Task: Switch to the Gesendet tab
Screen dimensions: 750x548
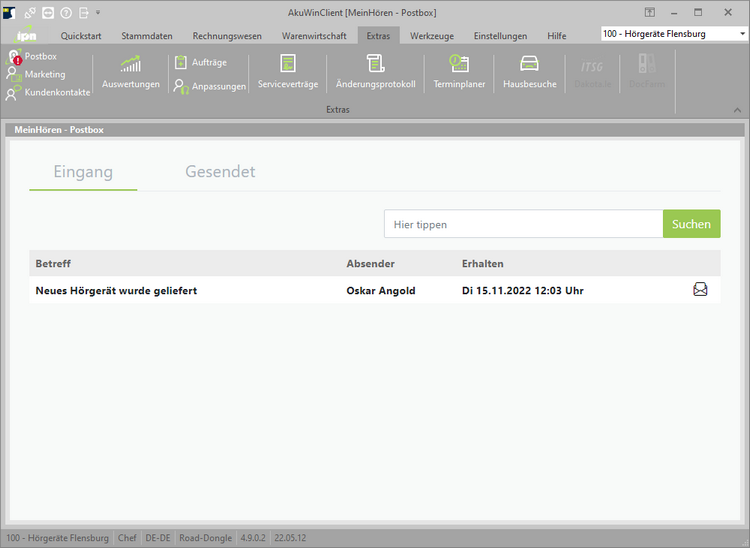Action: 220,172
